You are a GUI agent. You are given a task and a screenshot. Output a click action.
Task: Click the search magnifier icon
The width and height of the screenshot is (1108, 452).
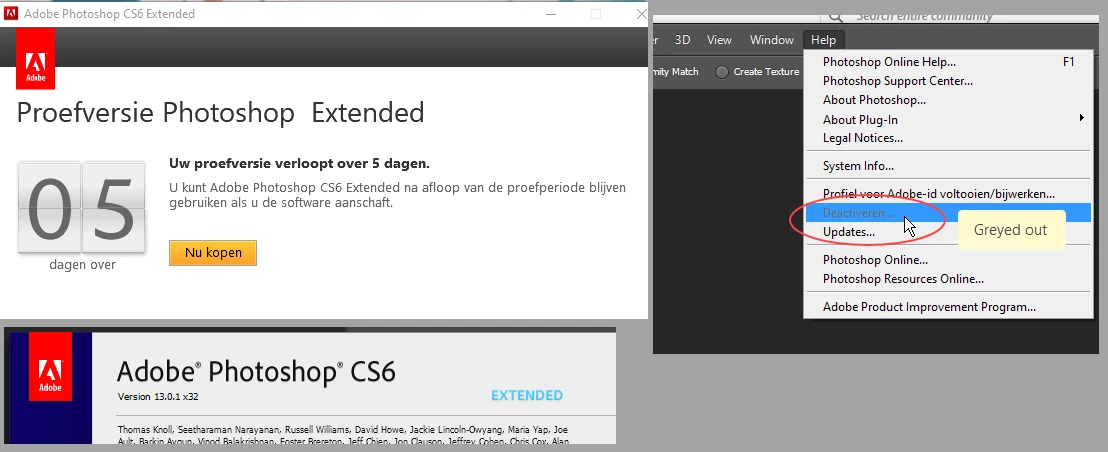(835, 16)
